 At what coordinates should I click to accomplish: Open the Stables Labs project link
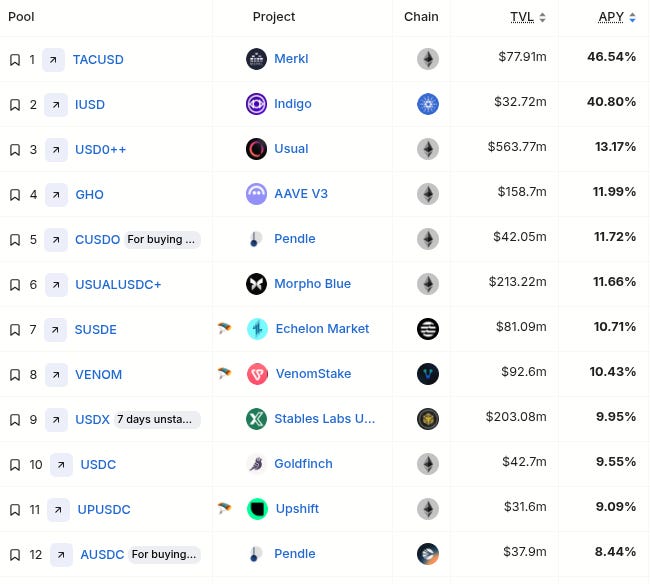[x=325, y=419]
